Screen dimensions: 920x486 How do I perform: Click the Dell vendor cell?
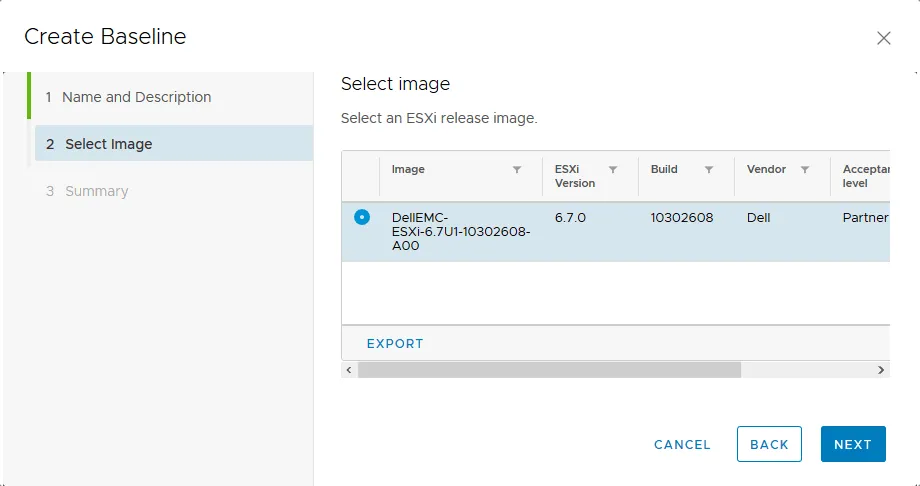[x=759, y=217]
